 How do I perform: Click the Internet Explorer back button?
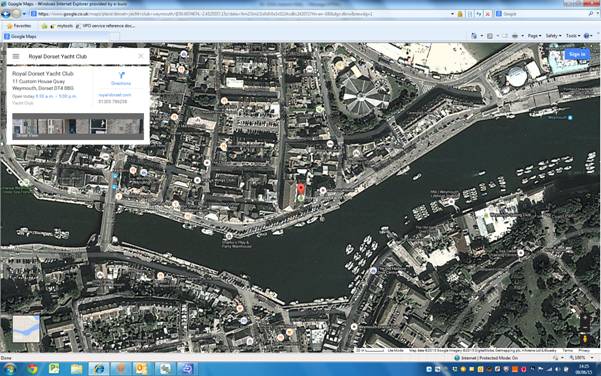click(6, 14)
